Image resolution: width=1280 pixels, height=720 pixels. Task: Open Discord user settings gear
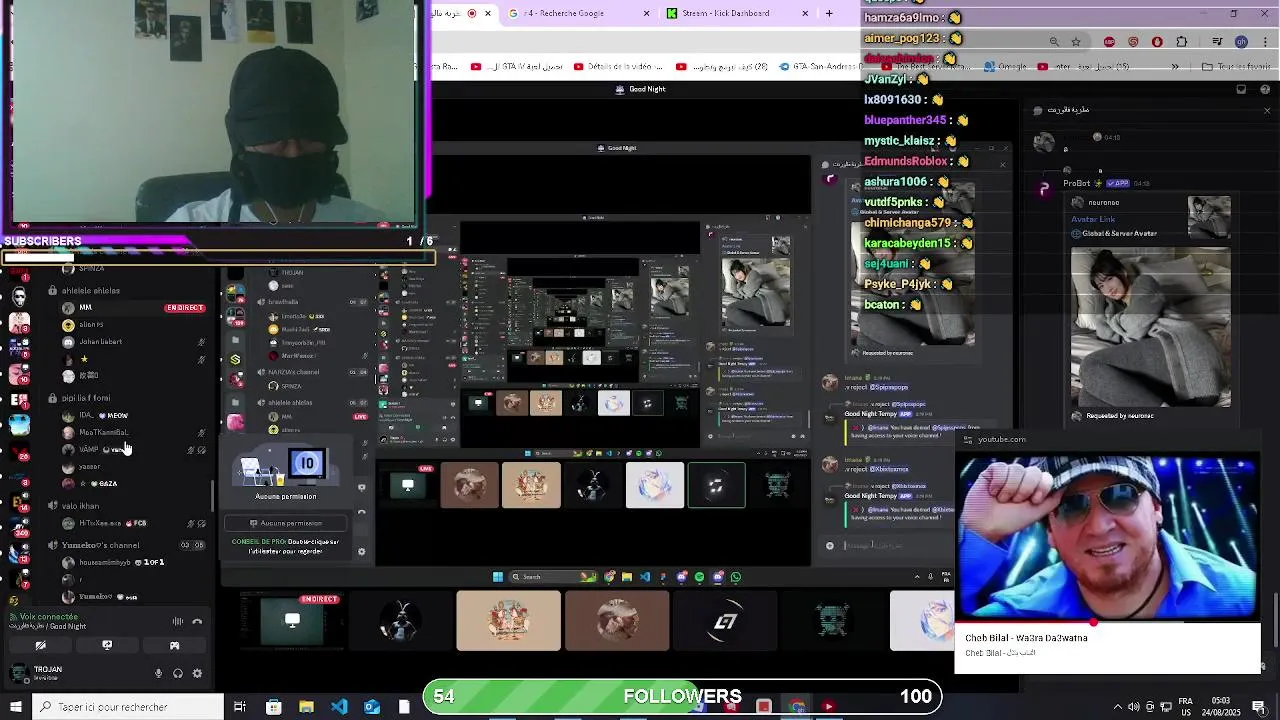[x=197, y=673]
